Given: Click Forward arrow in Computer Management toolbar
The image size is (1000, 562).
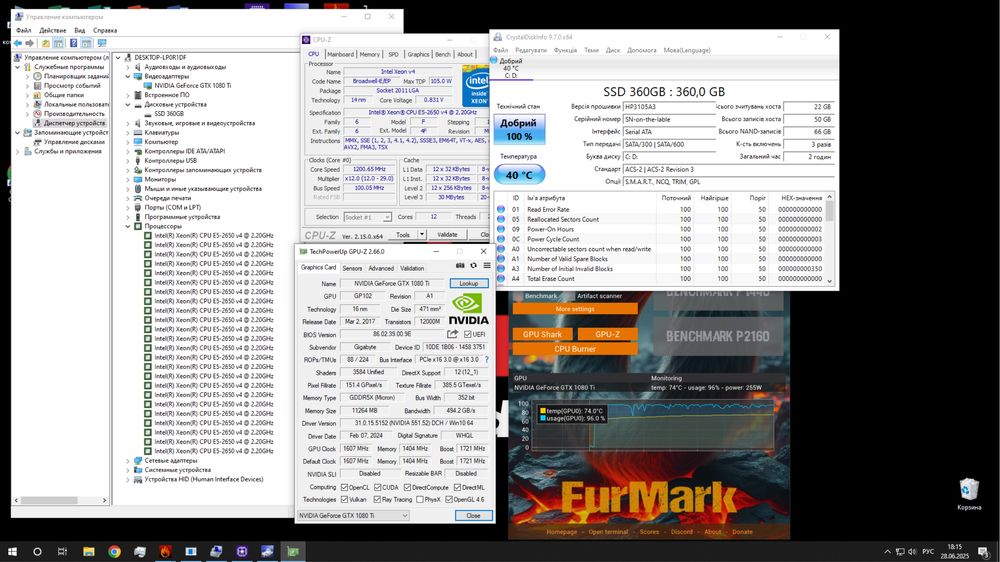Looking at the screenshot, I should click(x=29, y=43).
